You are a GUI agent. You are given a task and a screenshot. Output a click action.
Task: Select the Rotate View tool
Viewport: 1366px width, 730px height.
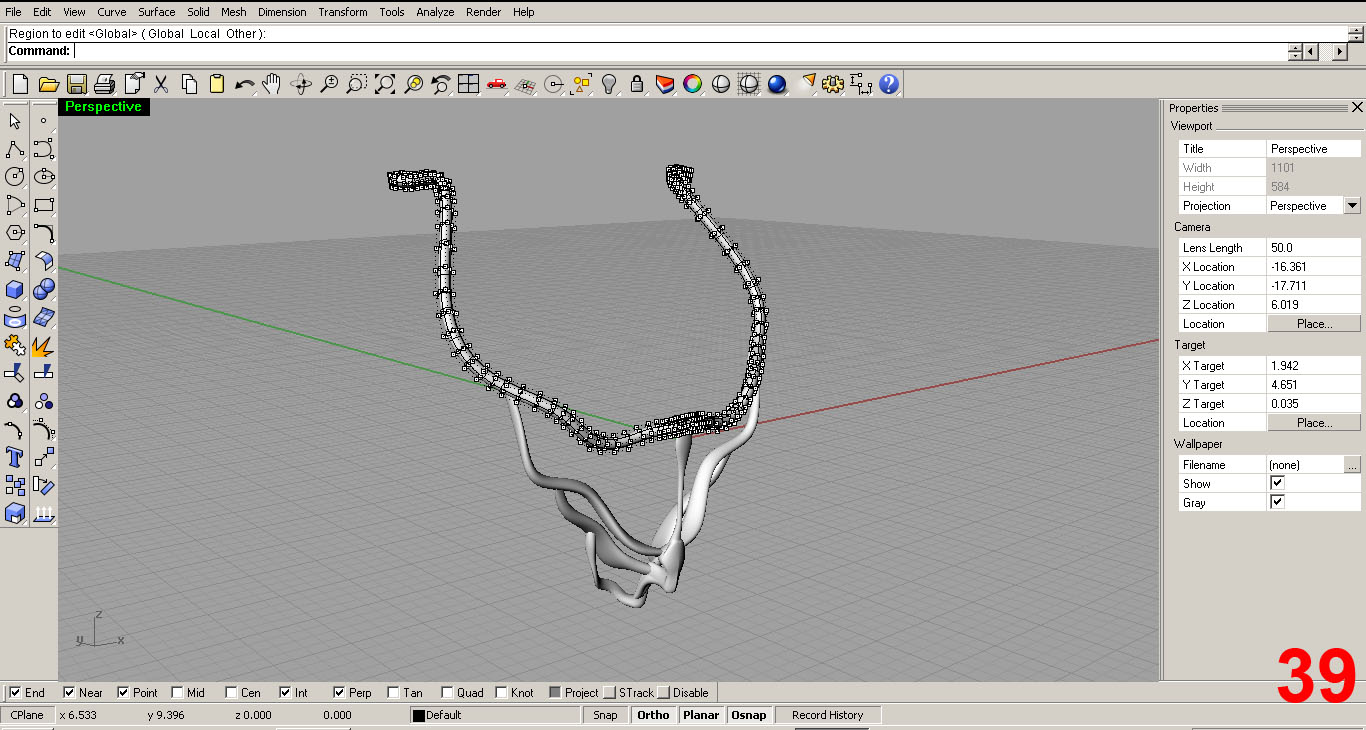click(301, 84)
